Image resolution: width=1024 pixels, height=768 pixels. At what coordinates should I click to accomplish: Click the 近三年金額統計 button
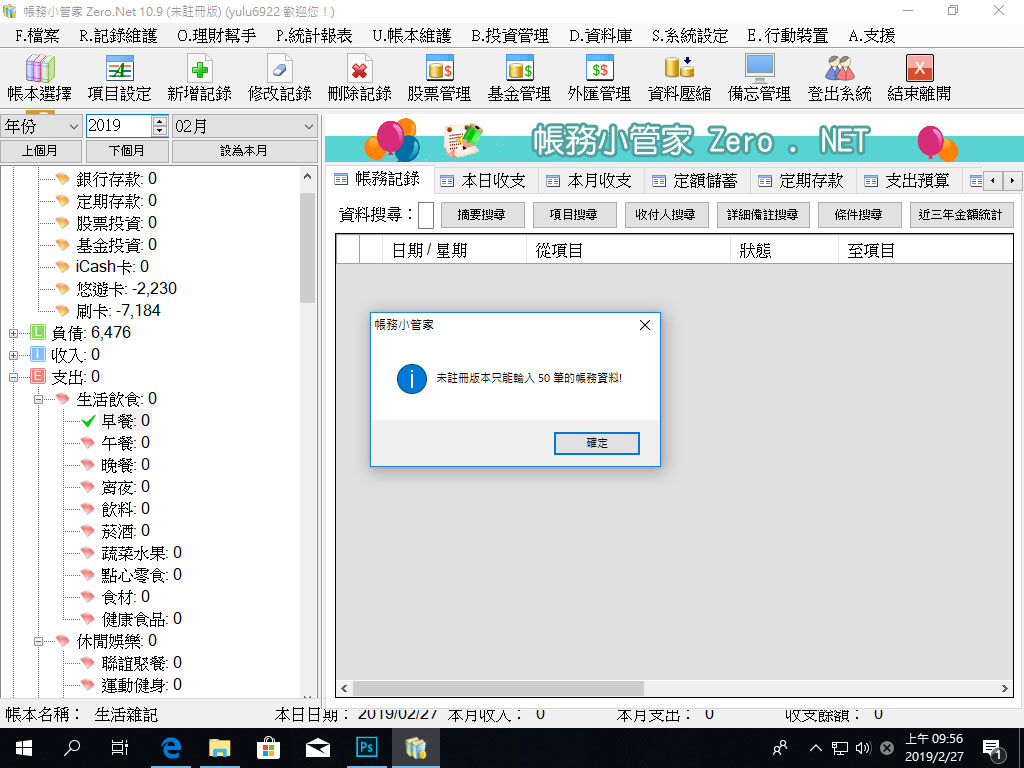961,215
